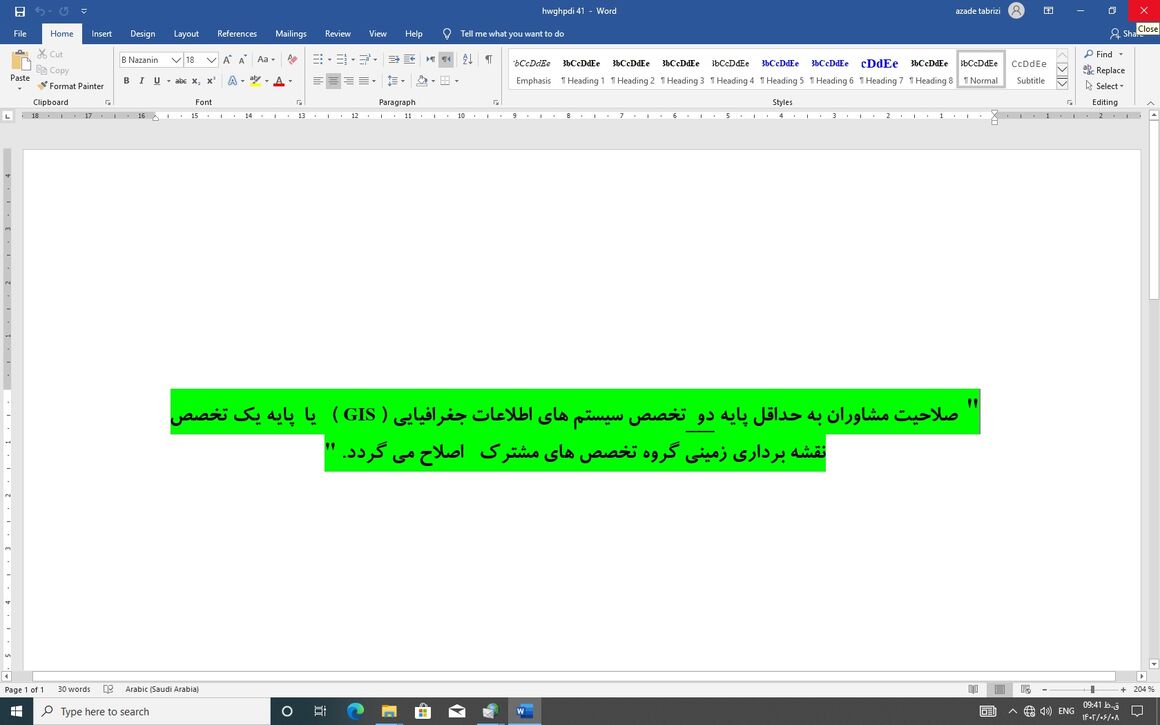Toggle Show/Hide paragraph marks
The image size is (1160, 725).
488,59
